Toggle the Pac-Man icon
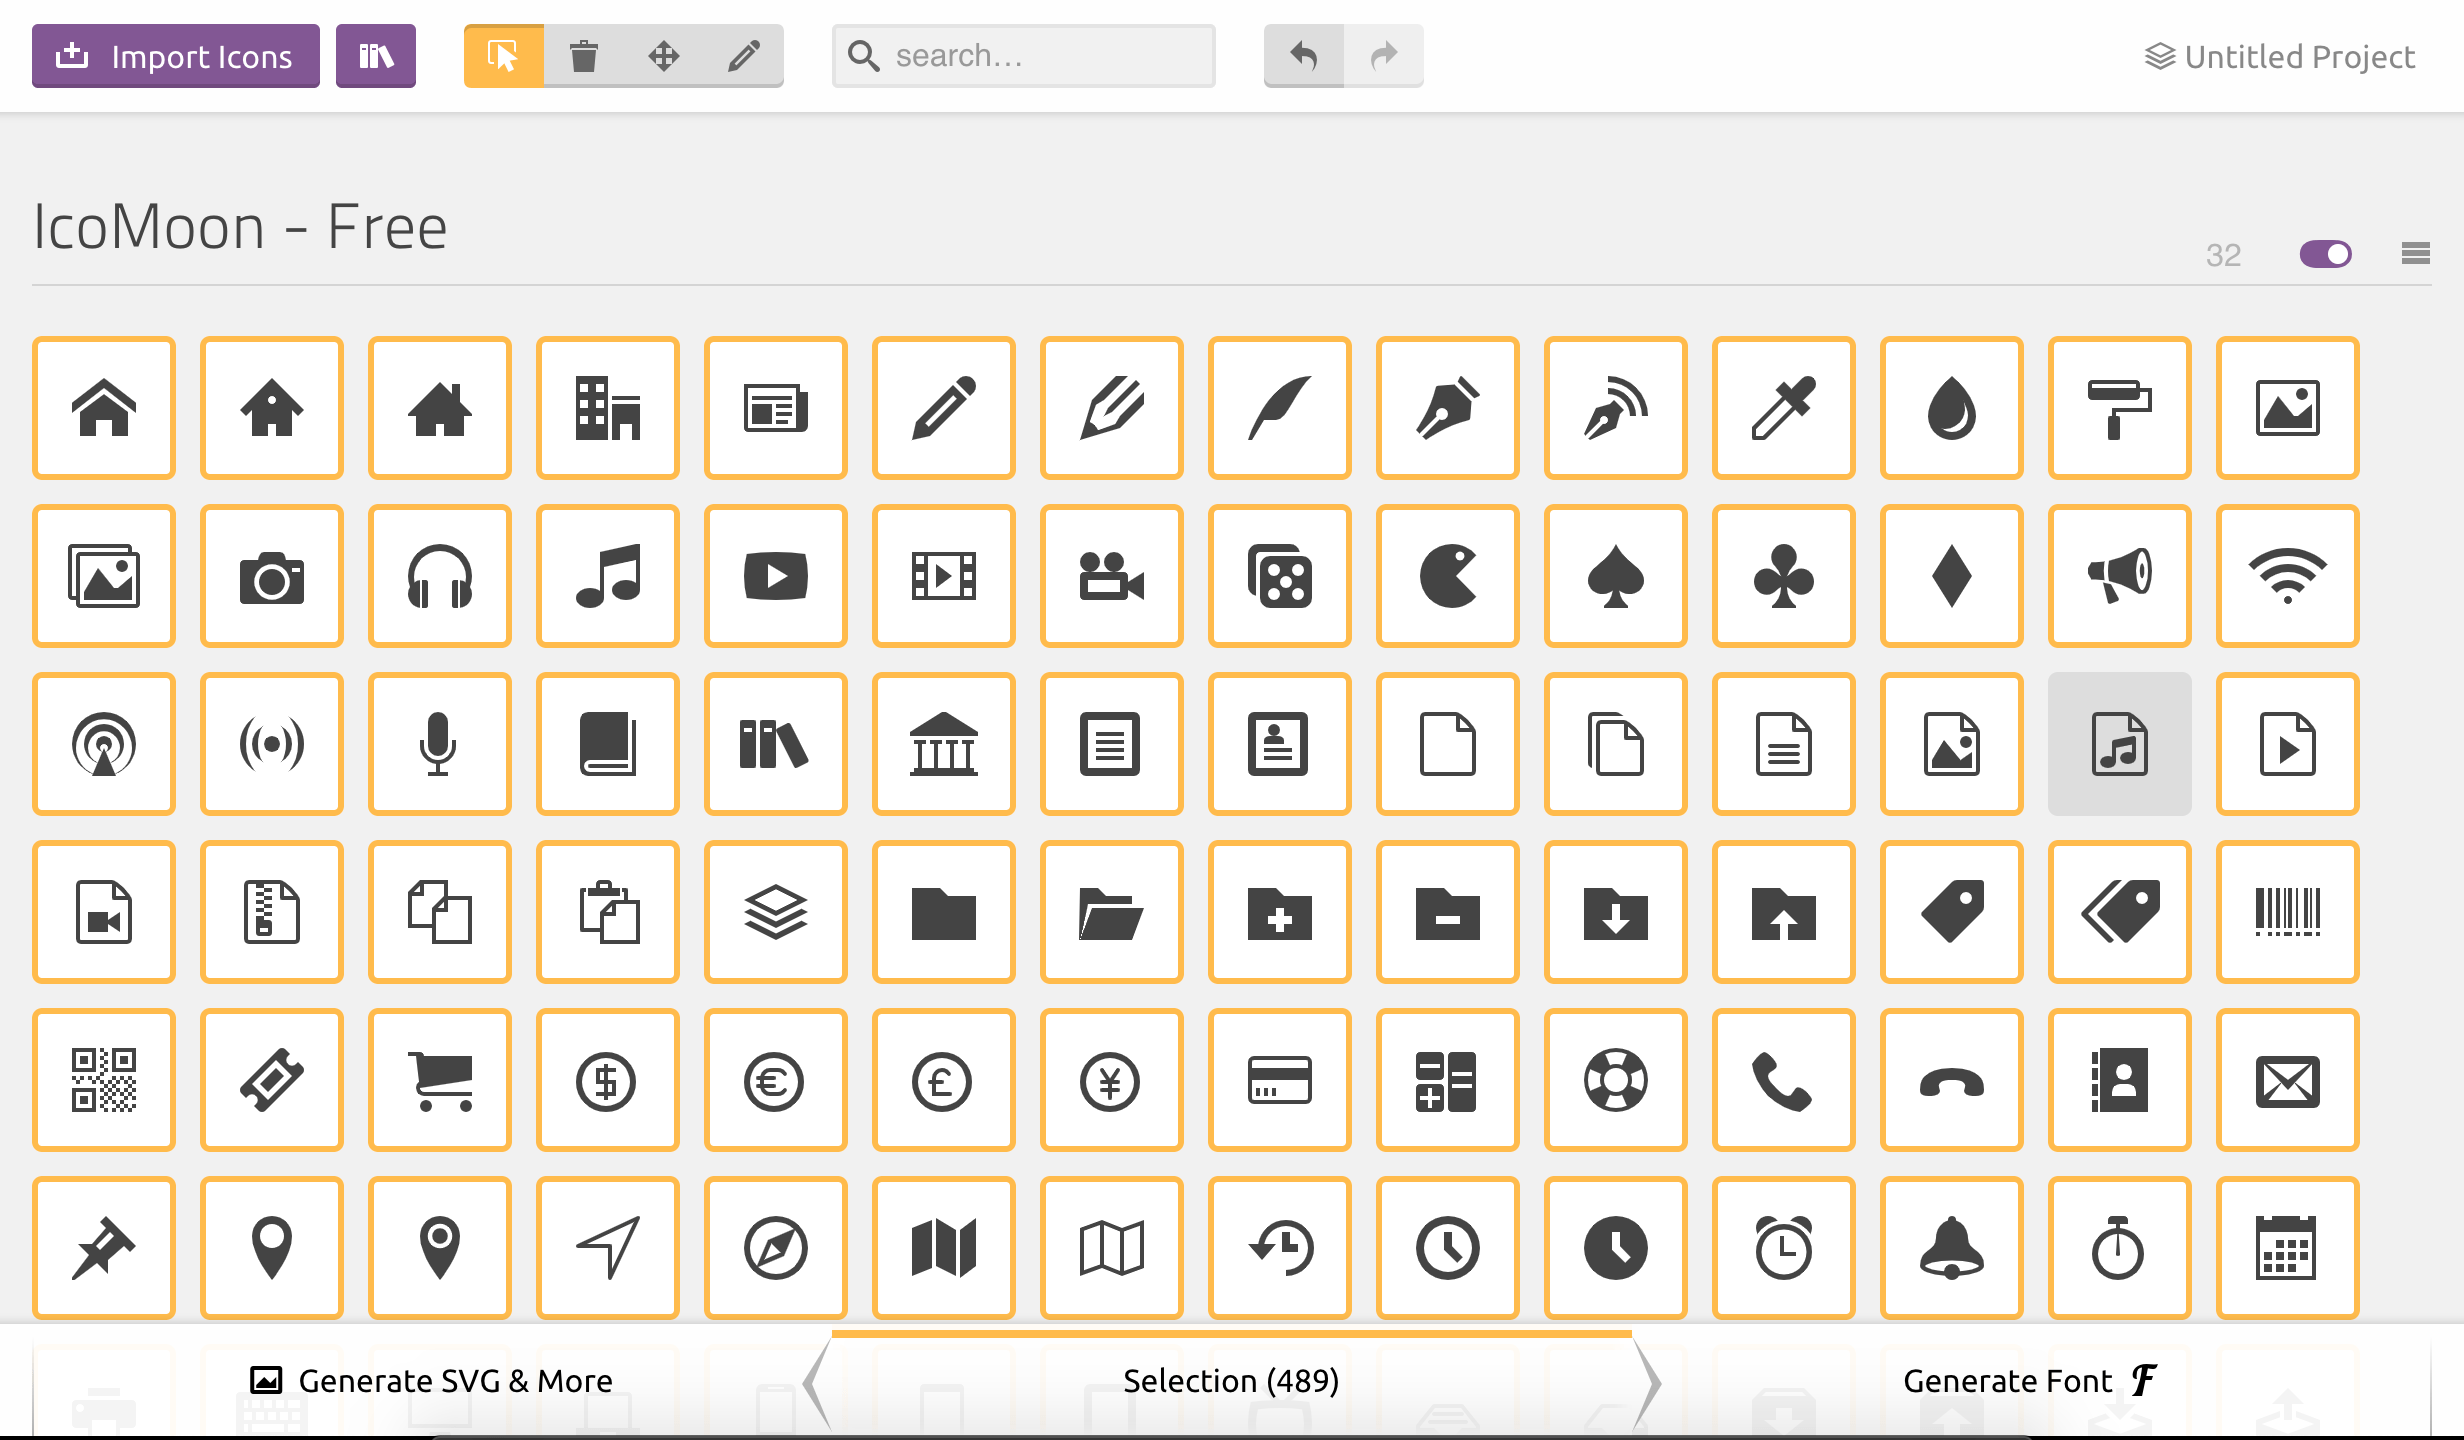Viewport: 2464px width, 1440px height. (1448, 576)
